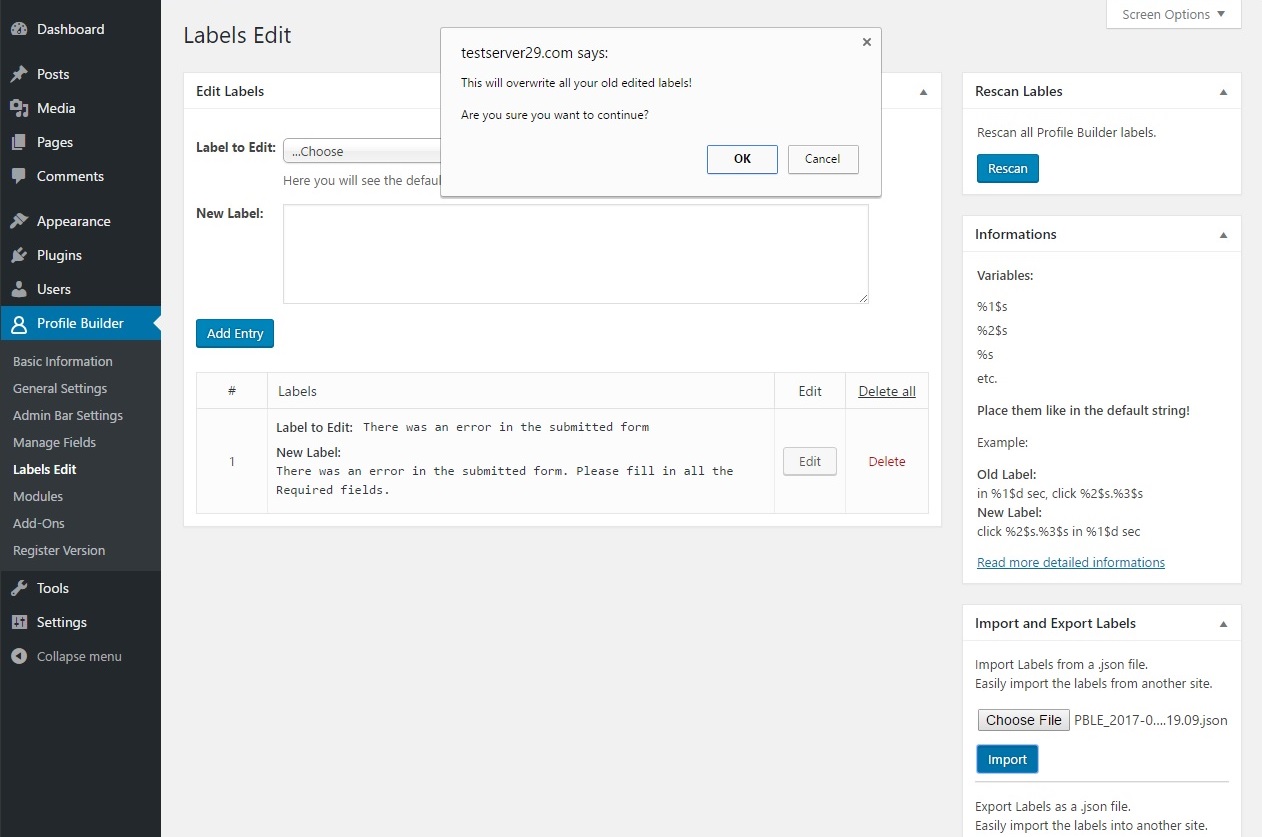
Task: Collapse the Rescan Lables box
Action: [x=1223, y=91]
